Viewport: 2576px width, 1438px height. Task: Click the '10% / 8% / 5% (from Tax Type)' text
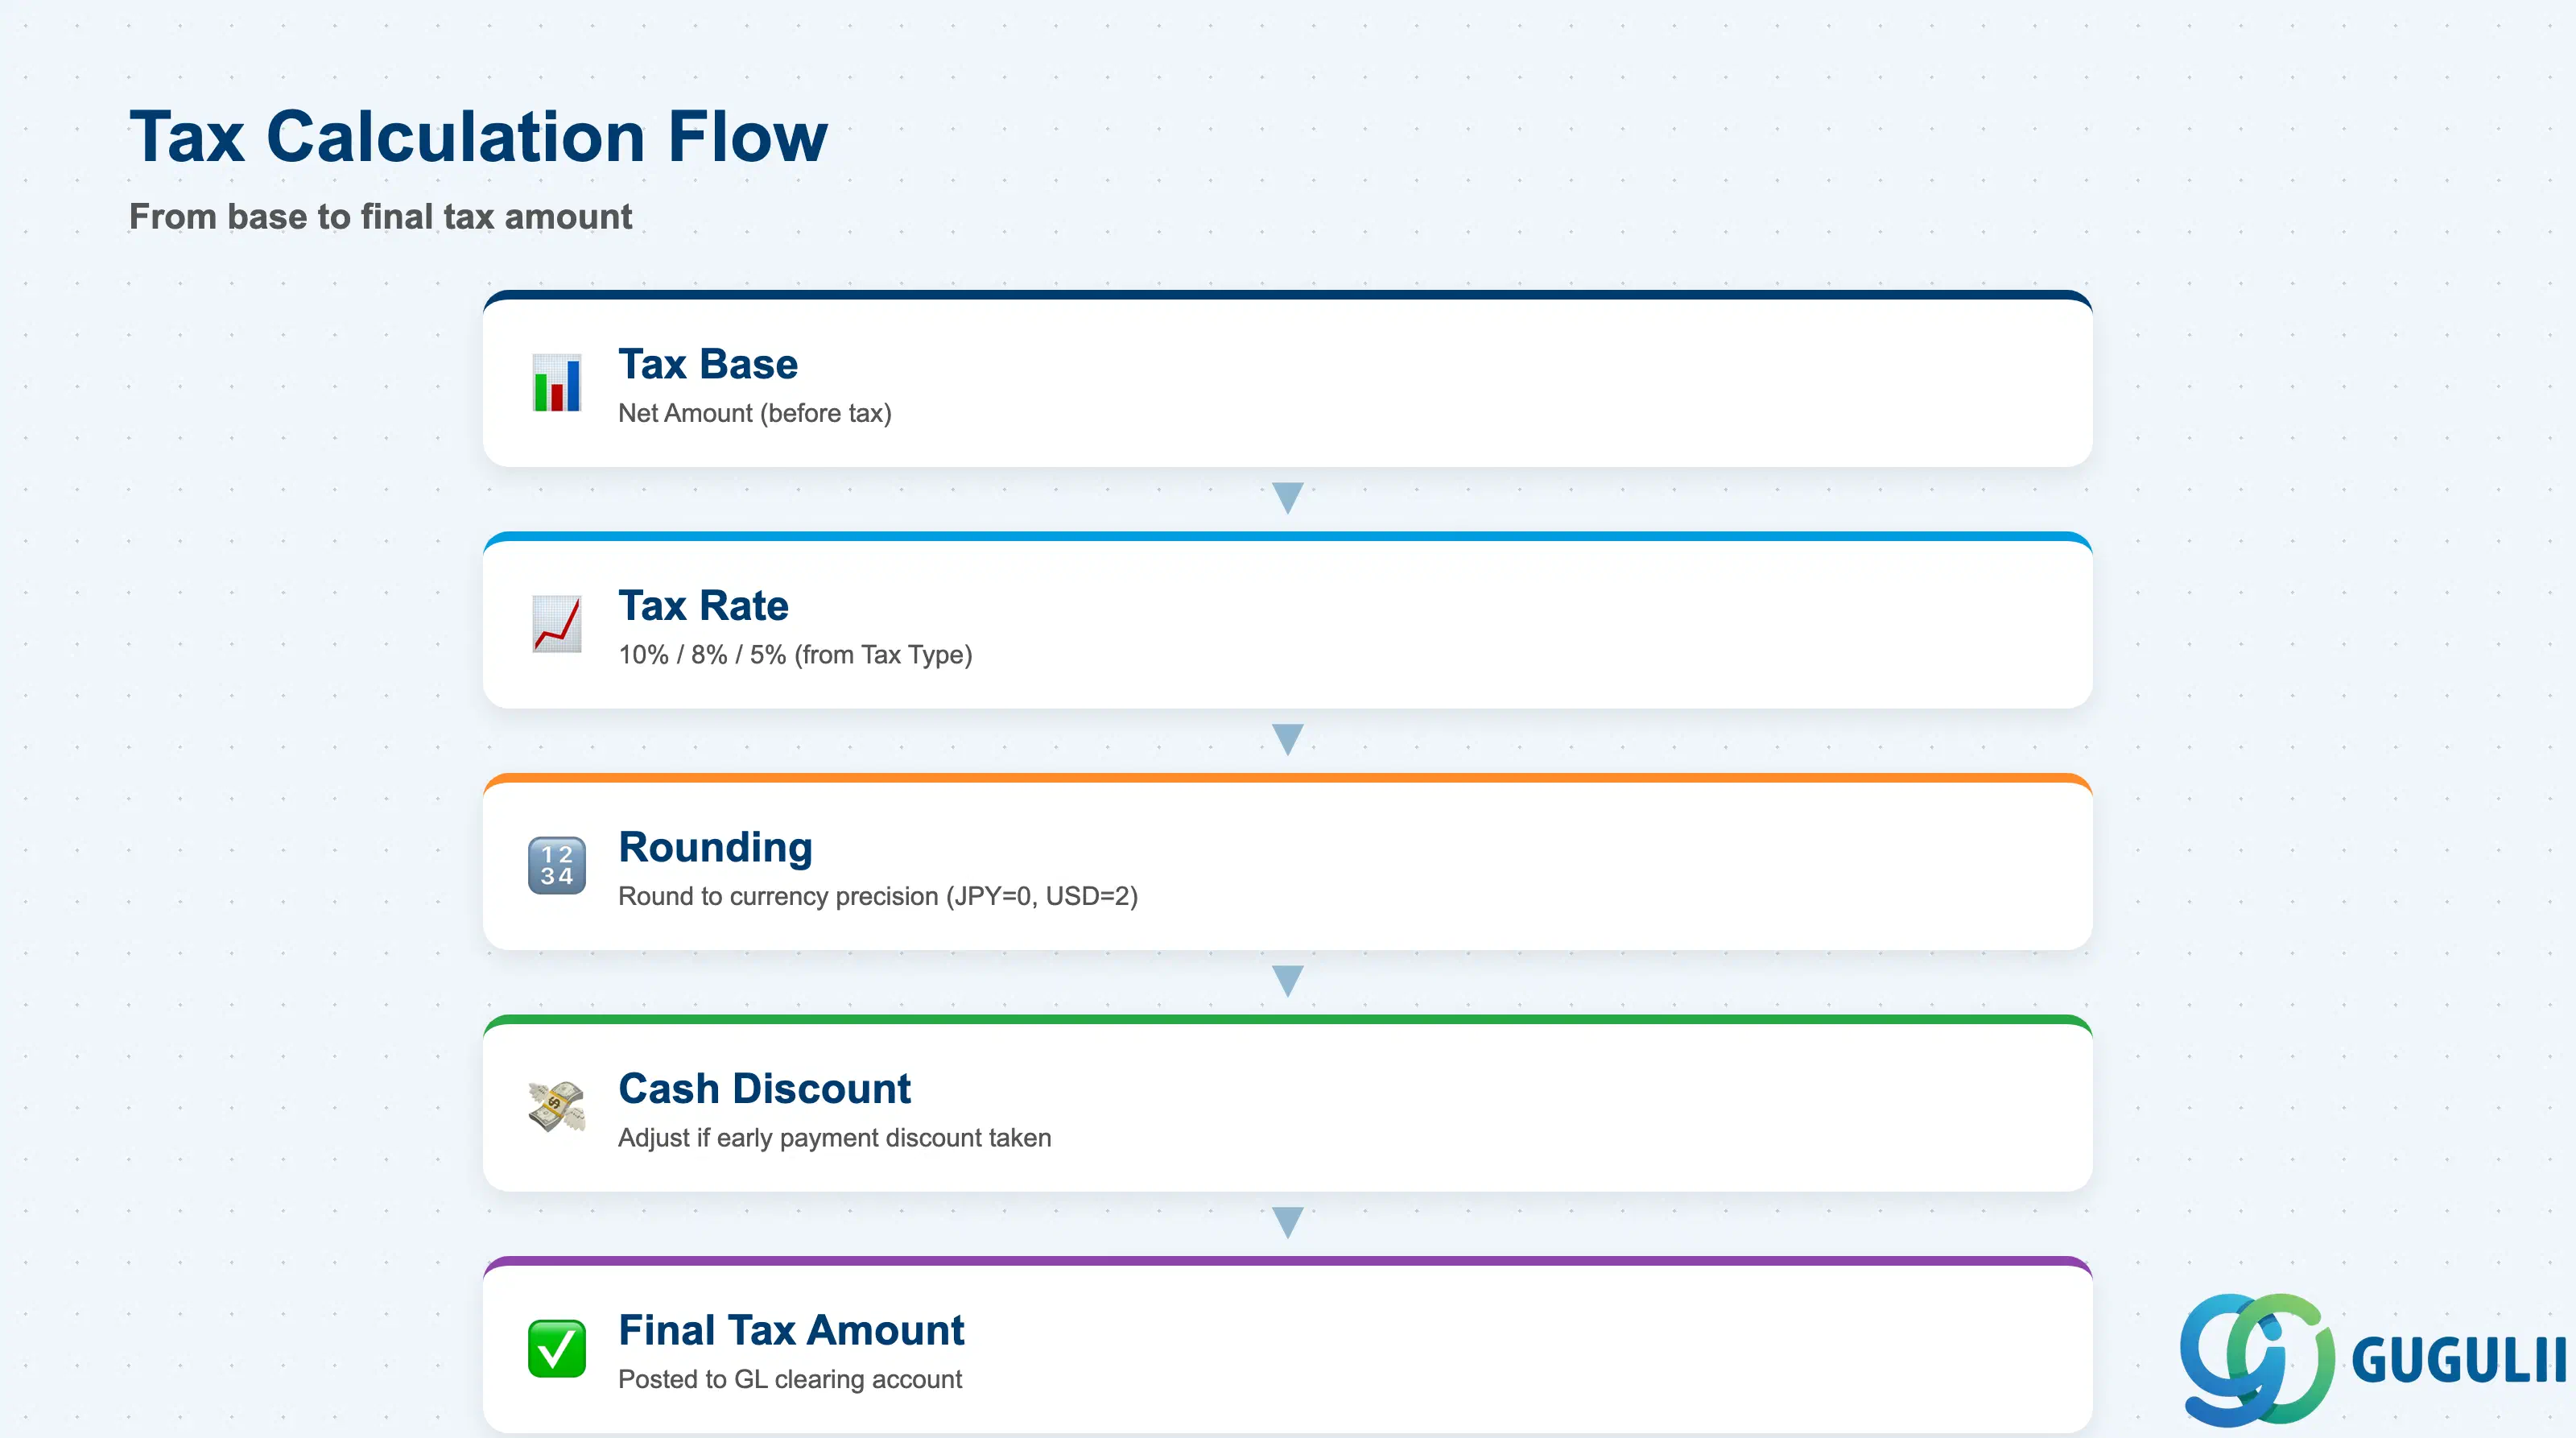tap(795, 655)
